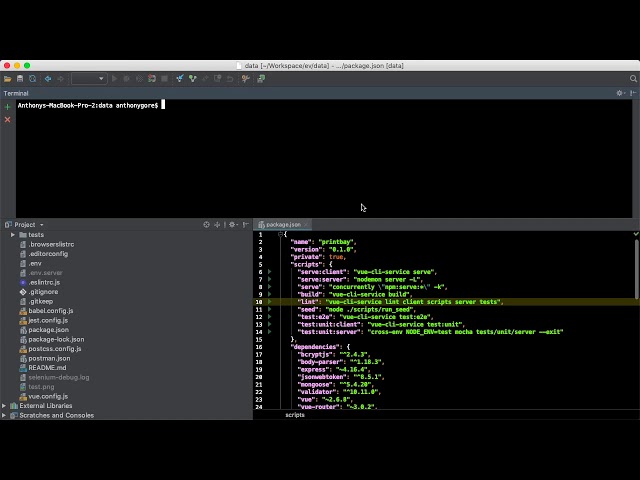Close the terminal session with red X
Image resolution: width=640 pixels, height=480 pixels.
tap(7, 120)
